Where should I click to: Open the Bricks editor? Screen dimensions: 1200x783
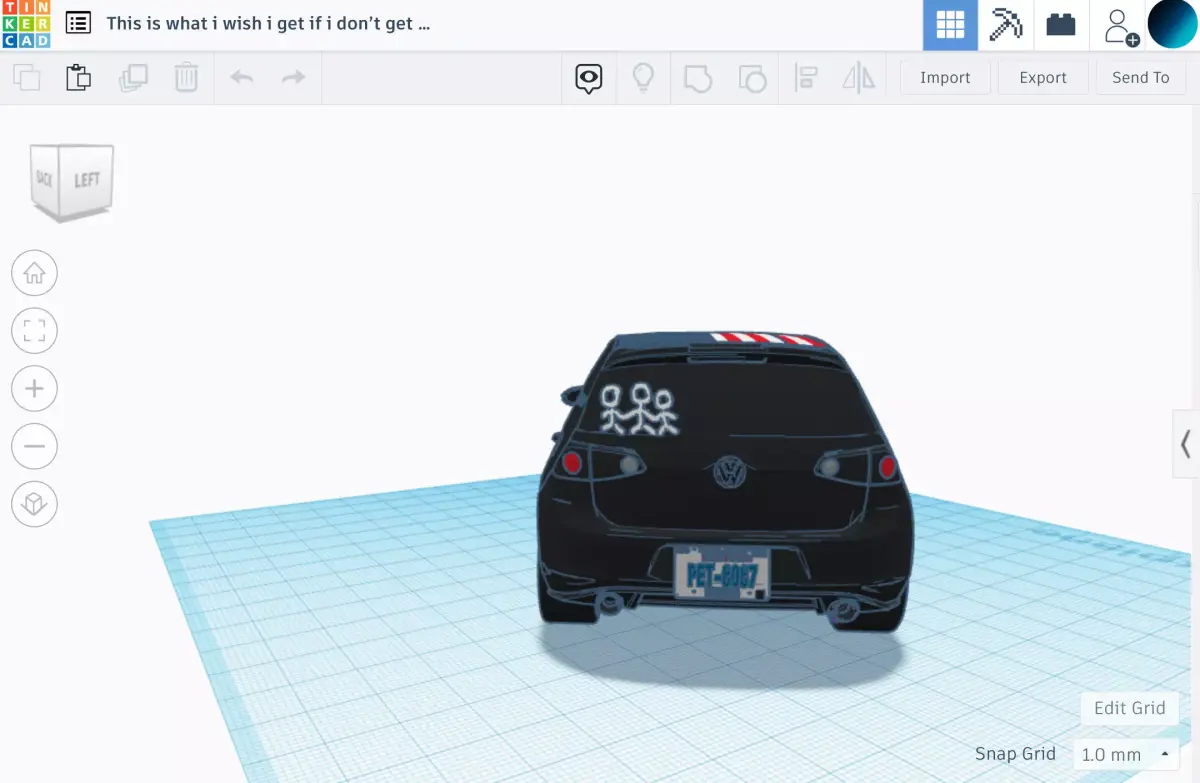tap(1060, 25)
